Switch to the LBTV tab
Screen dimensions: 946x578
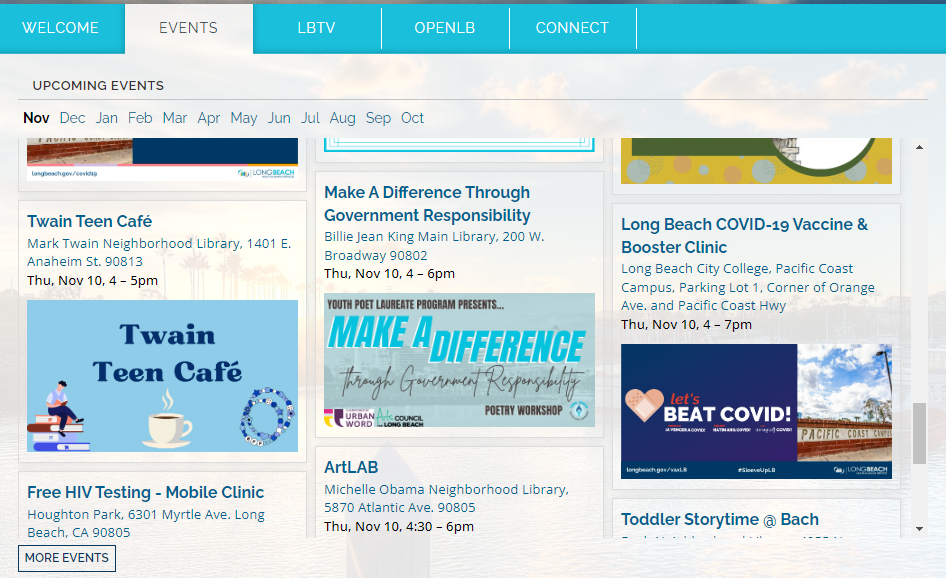click(316, 28)
